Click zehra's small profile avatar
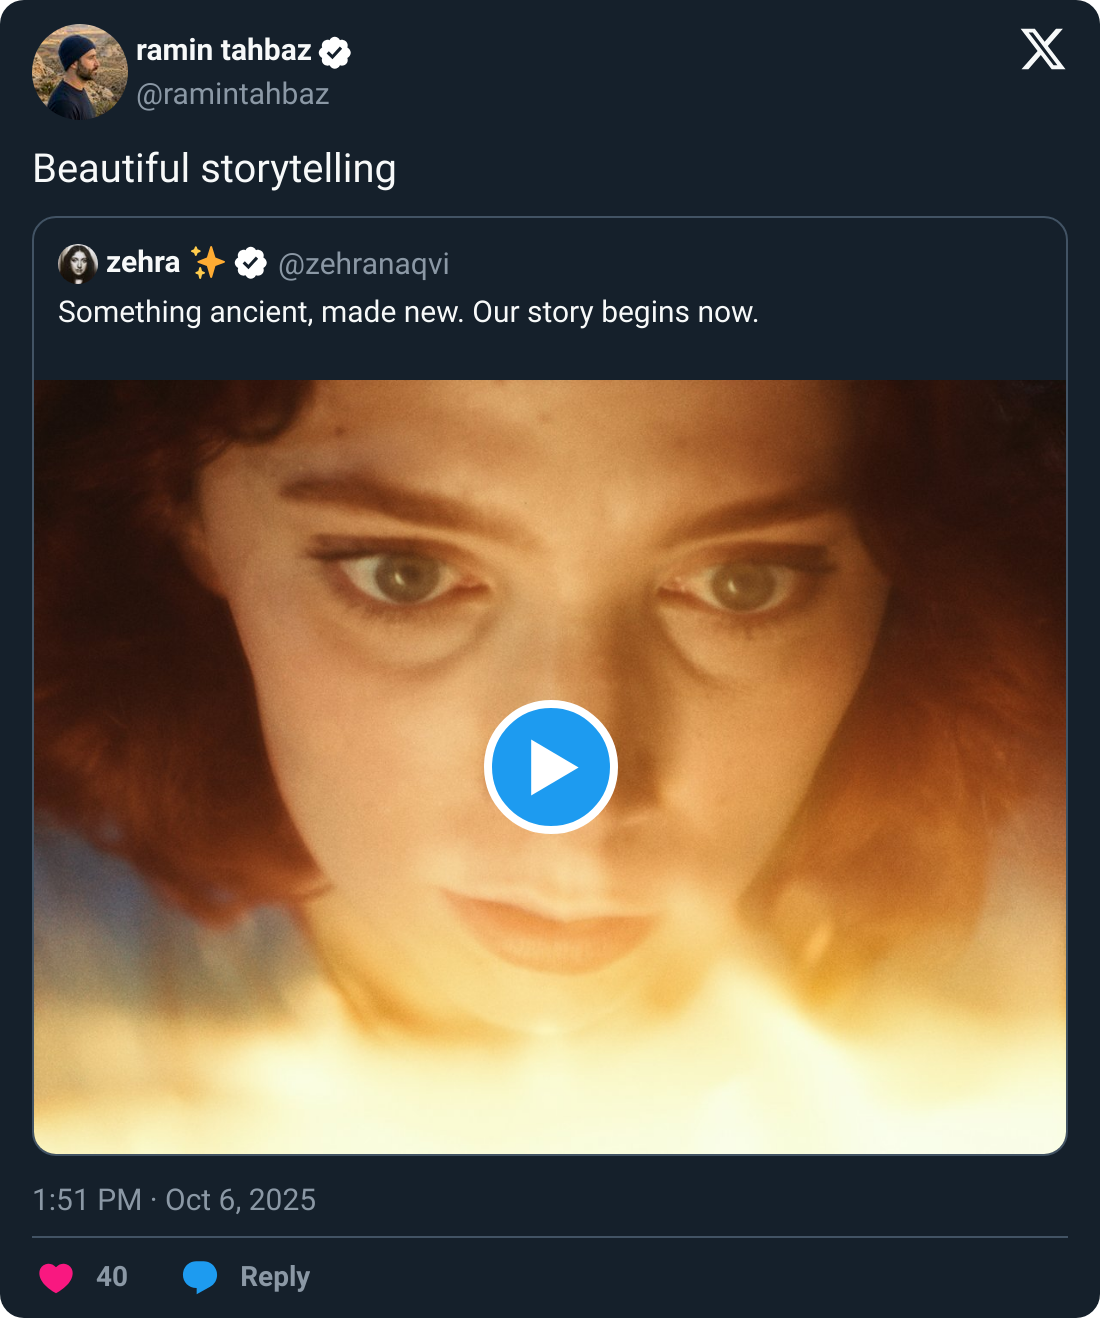1100x1318 pixels. pos(78,263)
